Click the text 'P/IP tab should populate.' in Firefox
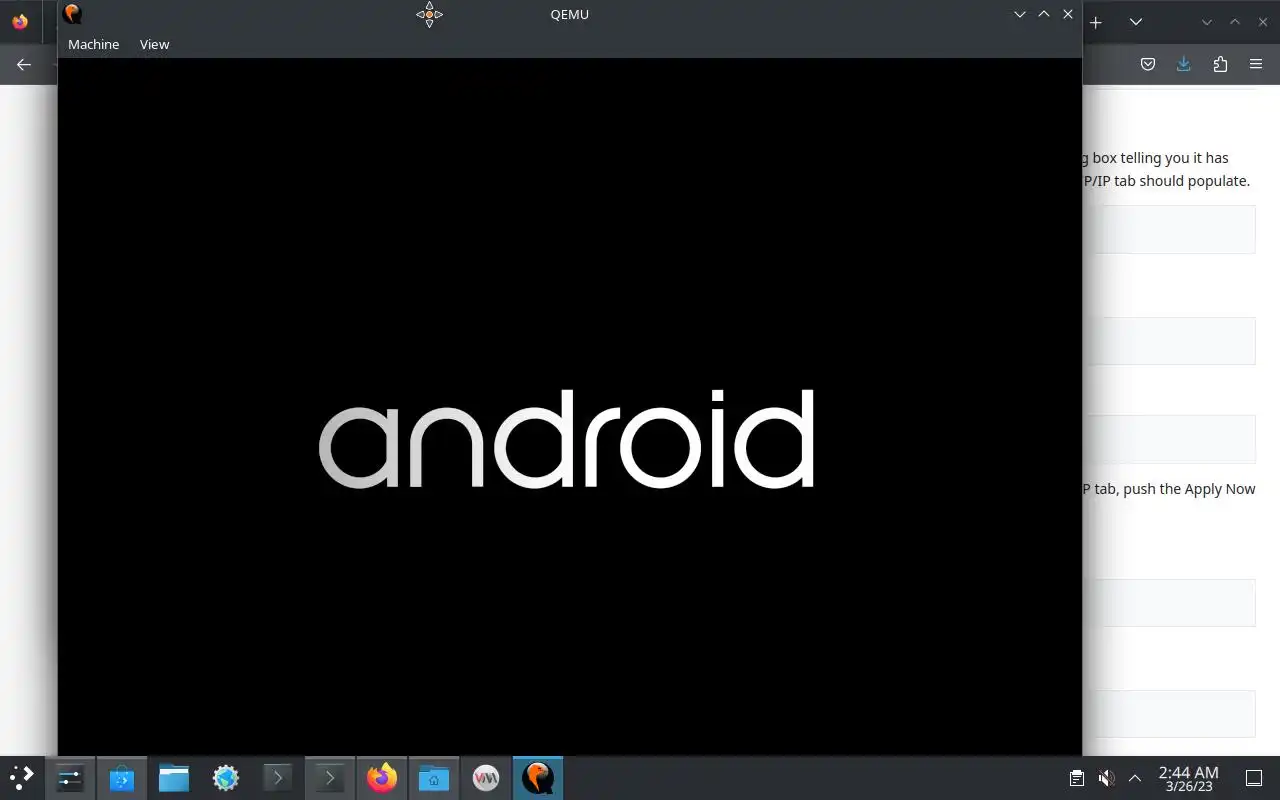The image size is (1280, 800). 1166,181
